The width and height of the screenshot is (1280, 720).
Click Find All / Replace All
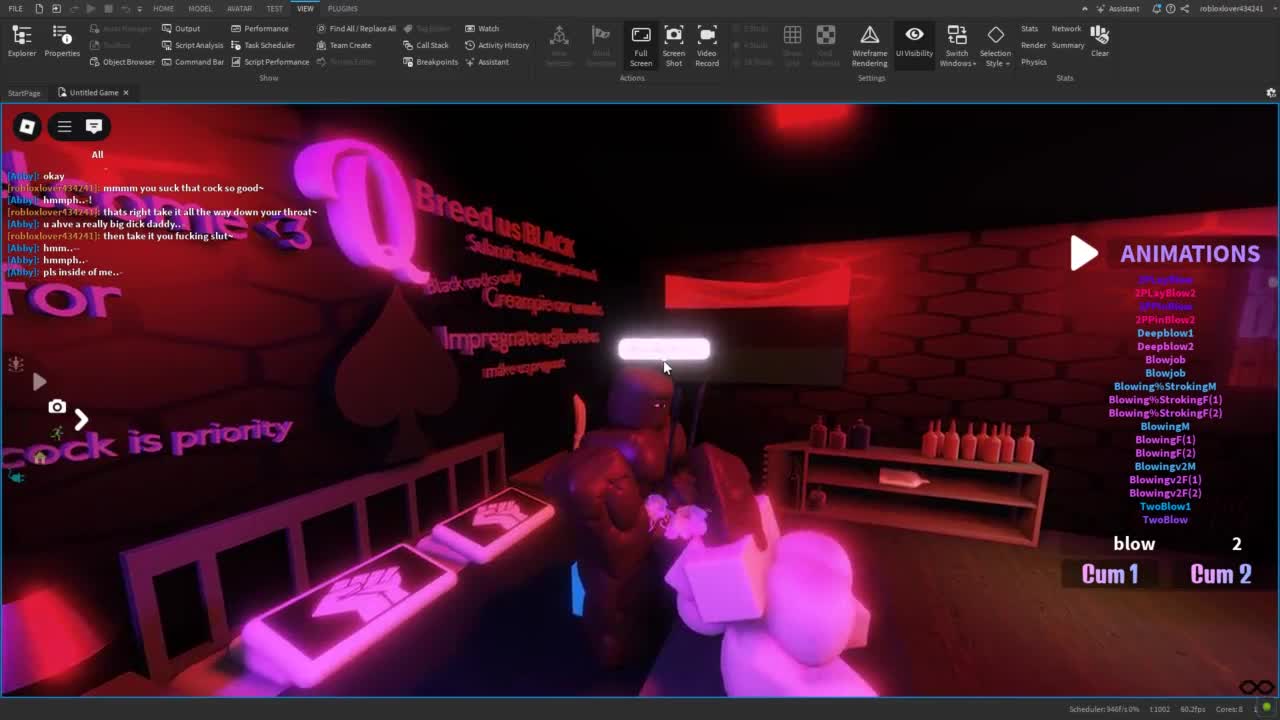click(x=356, y=28)
